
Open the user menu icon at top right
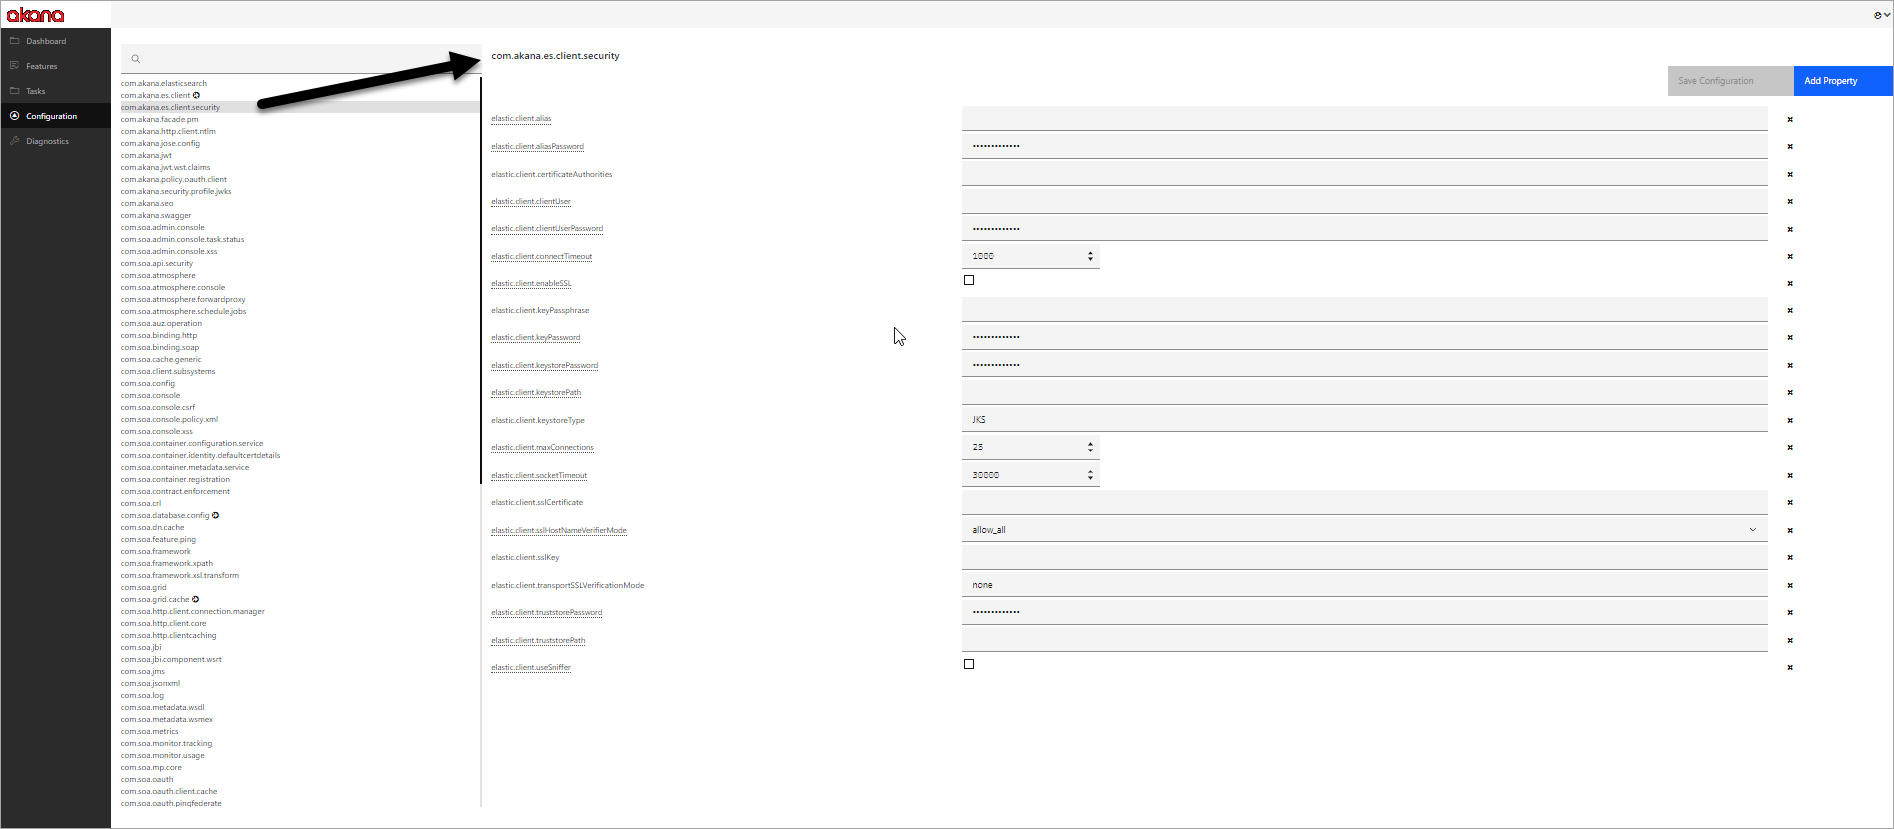tap(1881, 15)
